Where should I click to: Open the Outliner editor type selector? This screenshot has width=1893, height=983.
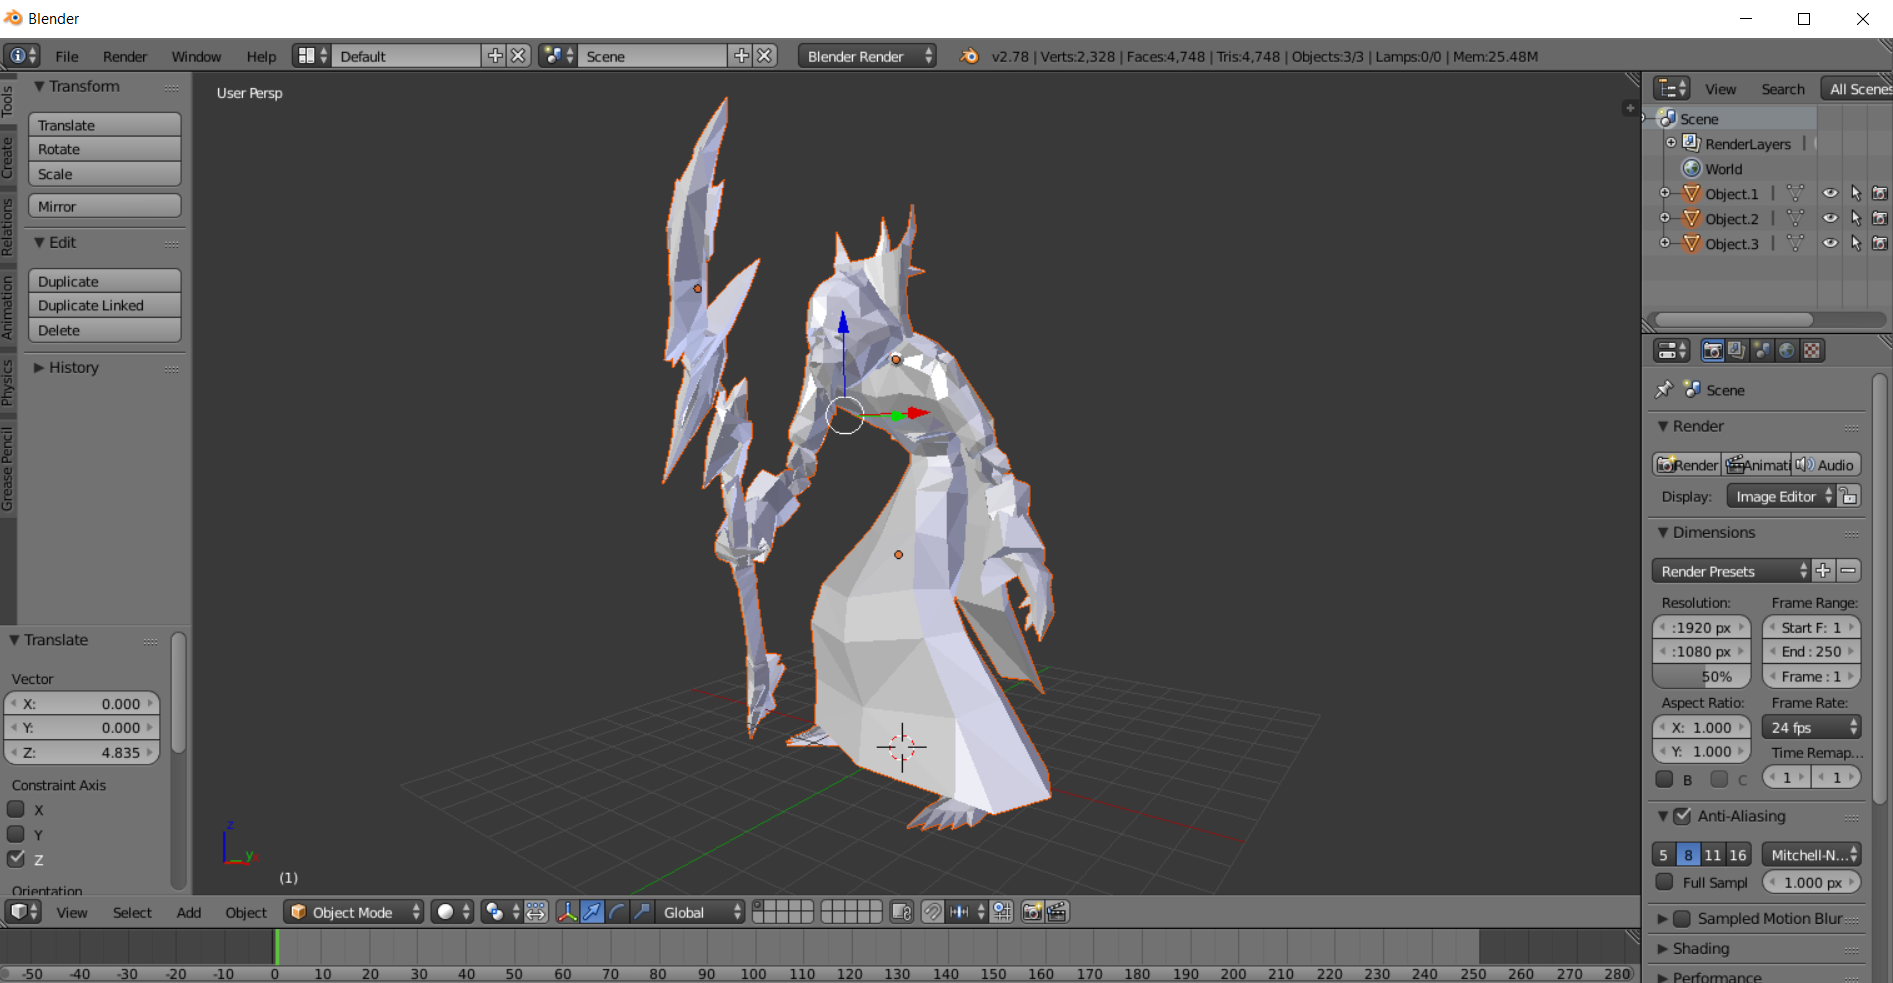[1671, 88]
